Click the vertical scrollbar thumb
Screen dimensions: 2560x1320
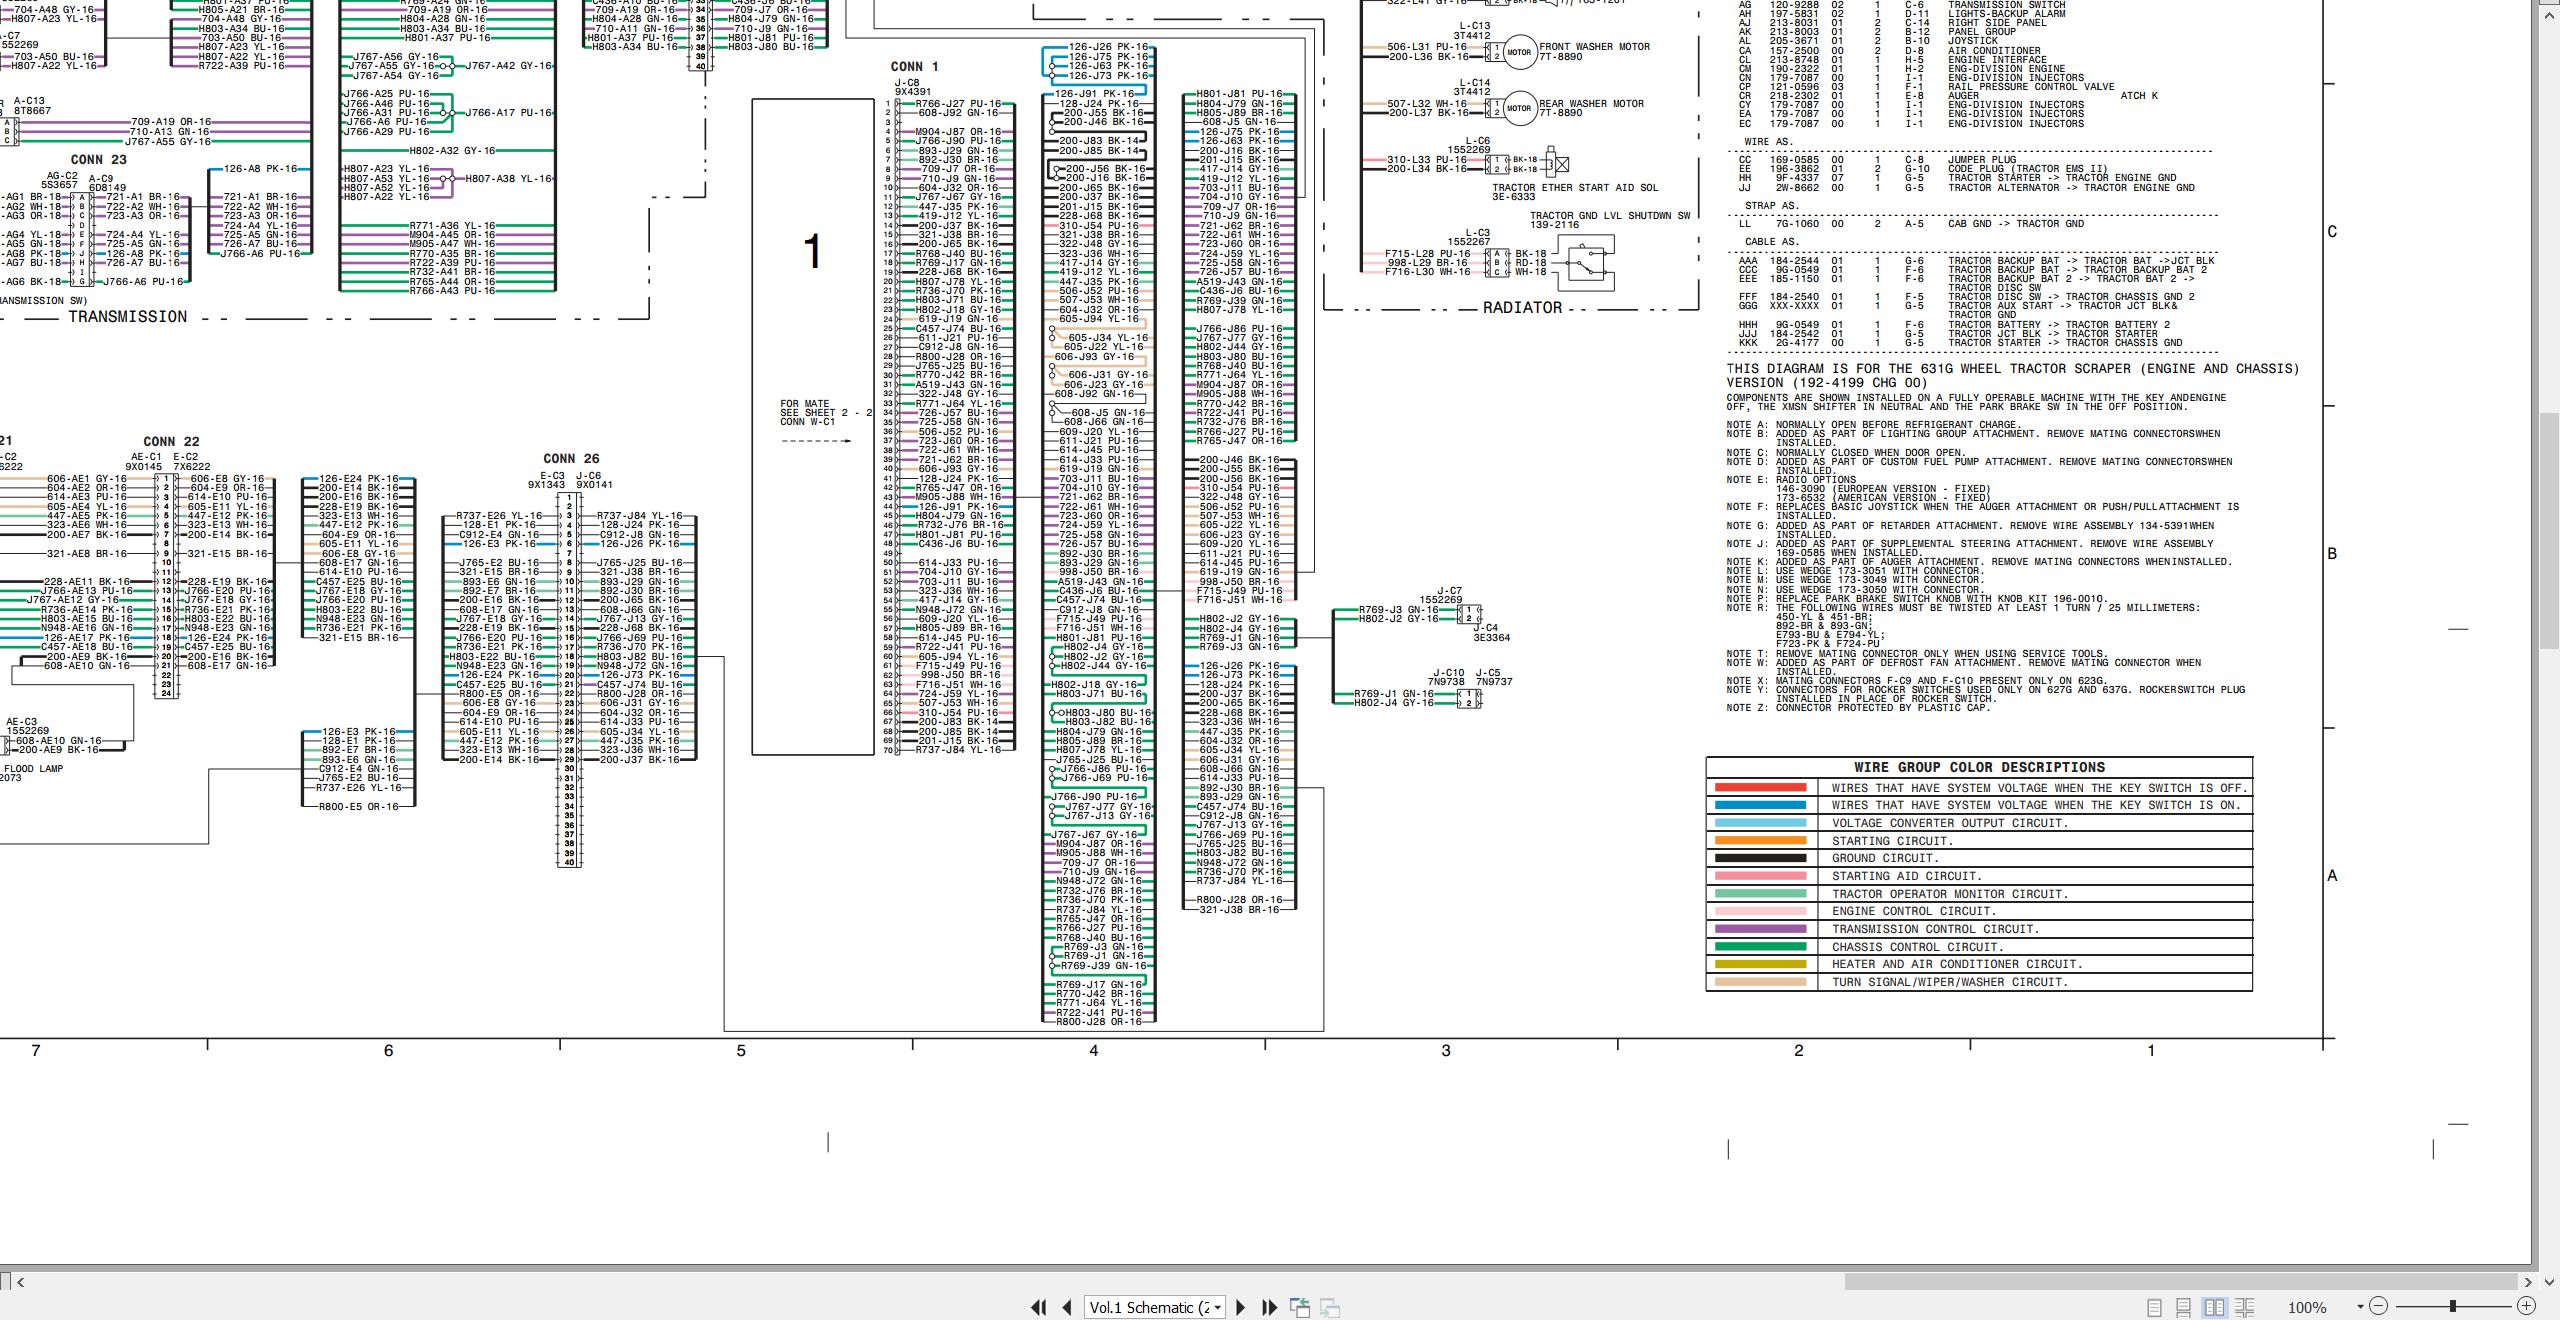pyautogui.click(x=2549, y=530)
